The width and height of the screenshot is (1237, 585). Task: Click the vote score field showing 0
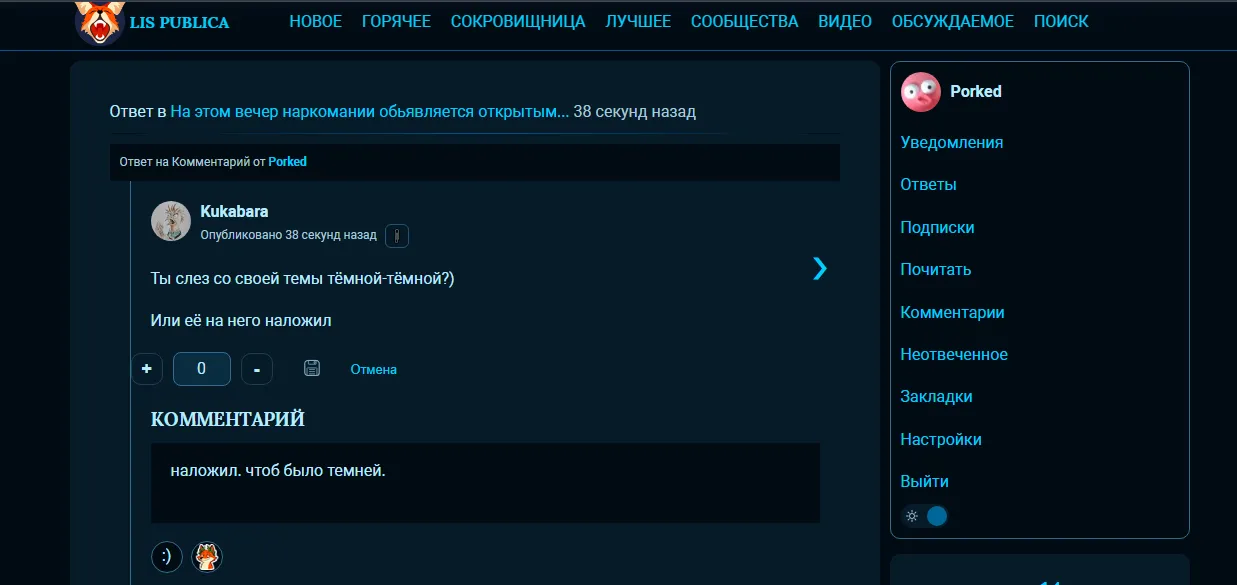(202, 369)
